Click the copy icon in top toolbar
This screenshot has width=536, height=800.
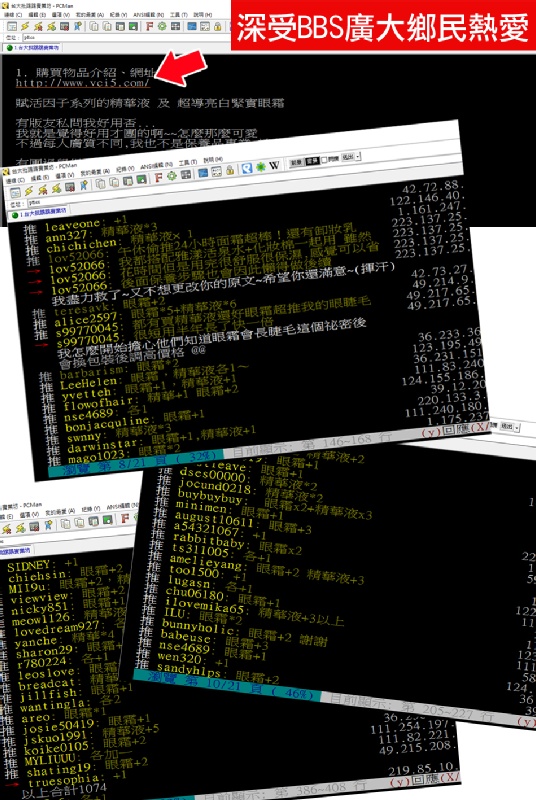coord(94,27)
